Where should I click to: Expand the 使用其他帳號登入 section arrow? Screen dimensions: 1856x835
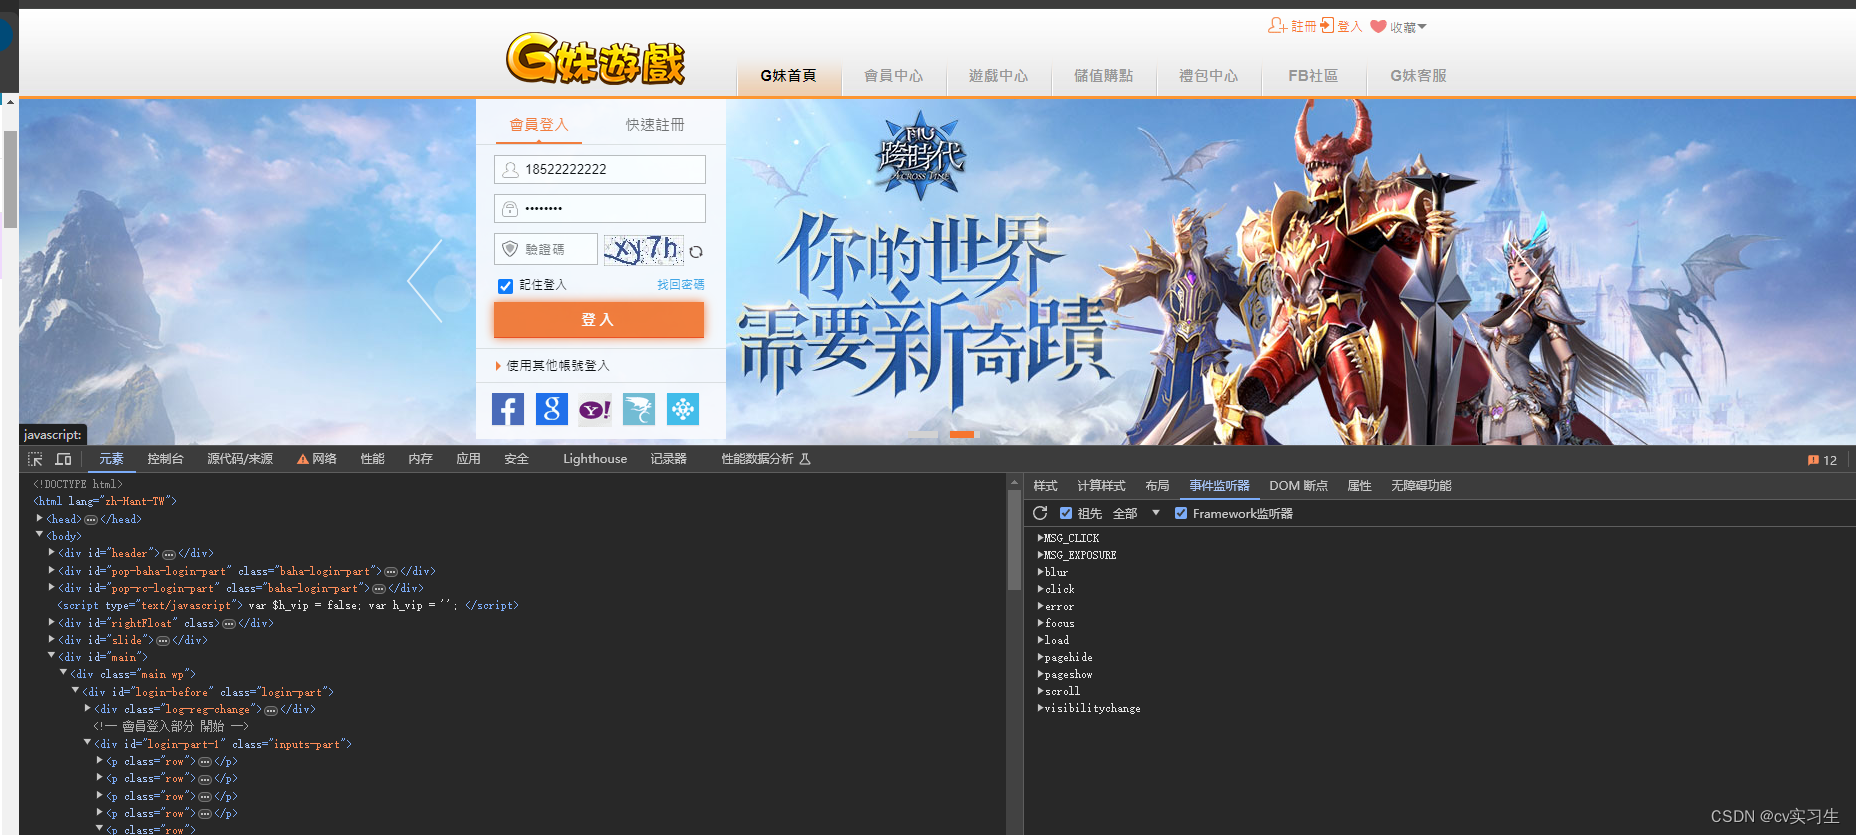pyautogui.click(x=498, y=366)
